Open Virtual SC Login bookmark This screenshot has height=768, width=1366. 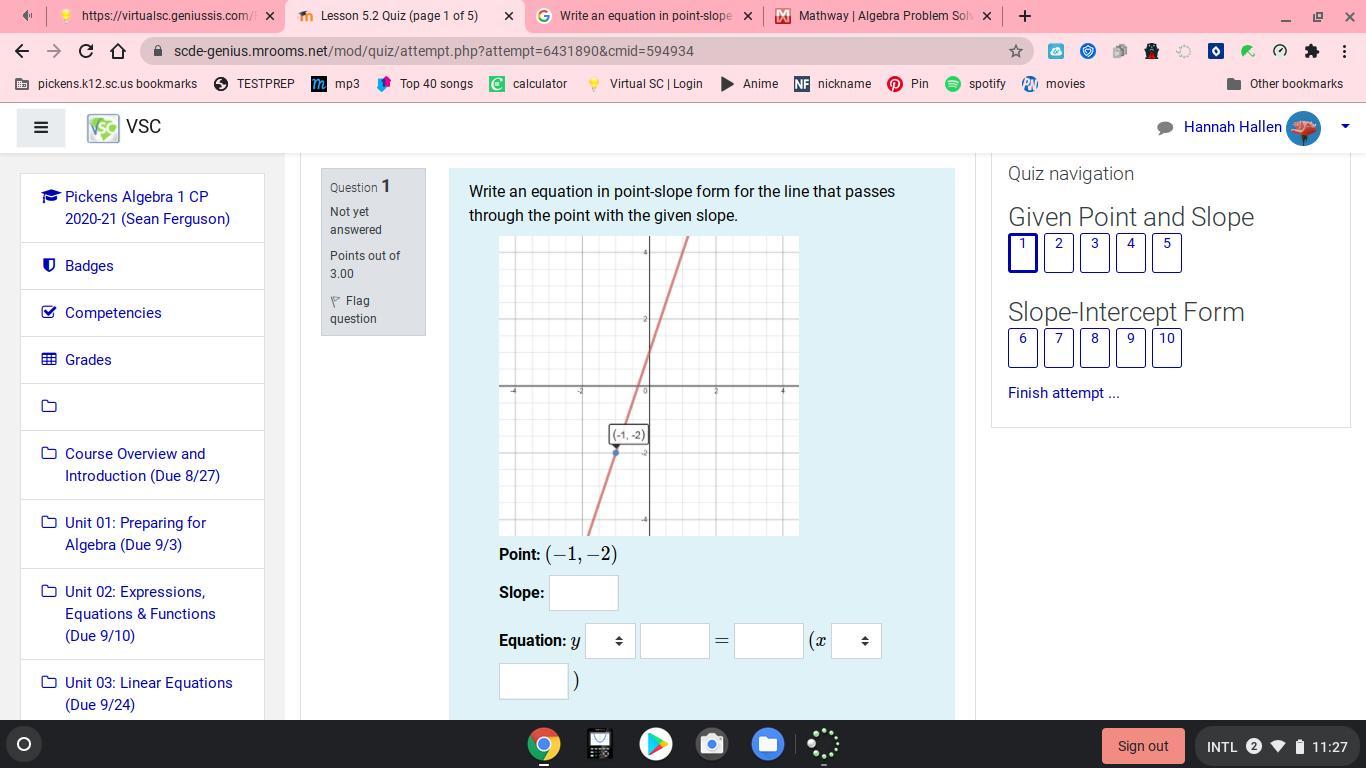(x=644, y=84)
